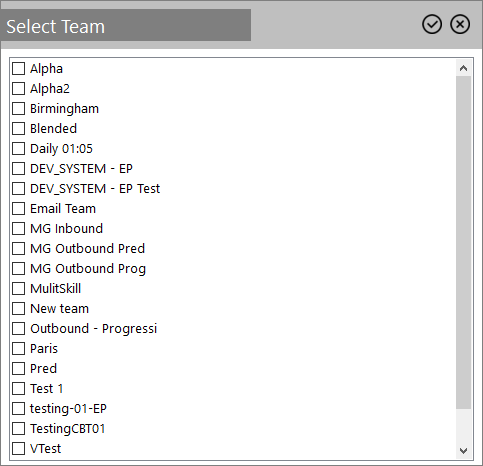The image size is (483, 466).
Task: Cancel dialog with the X circle icon
Action: [x=460, y=24]
